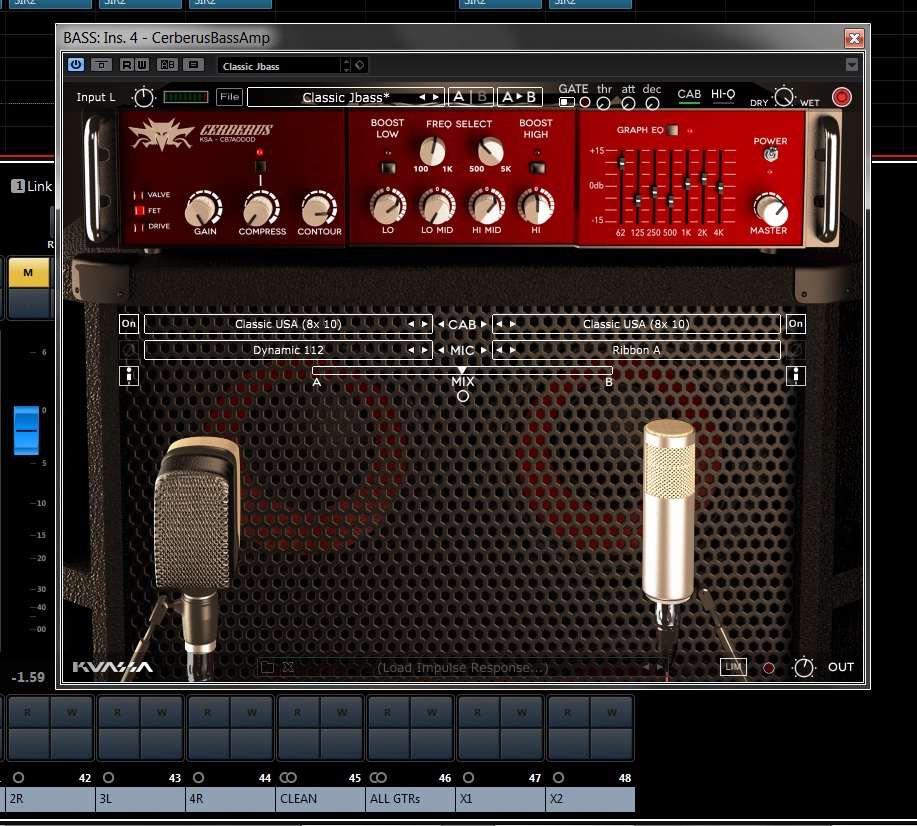Image resolution: width=917 pixels, height=826 pixels.
Task: Select preset slot B
Action: (x=482, y=97)
